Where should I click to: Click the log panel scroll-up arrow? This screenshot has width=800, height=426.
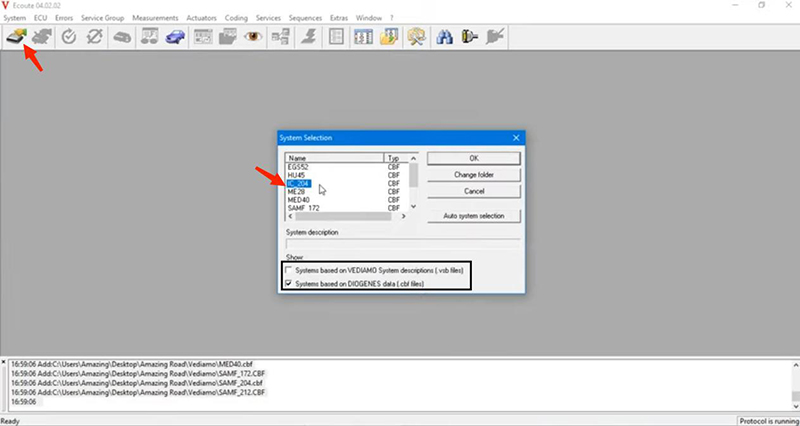[795, 364]
